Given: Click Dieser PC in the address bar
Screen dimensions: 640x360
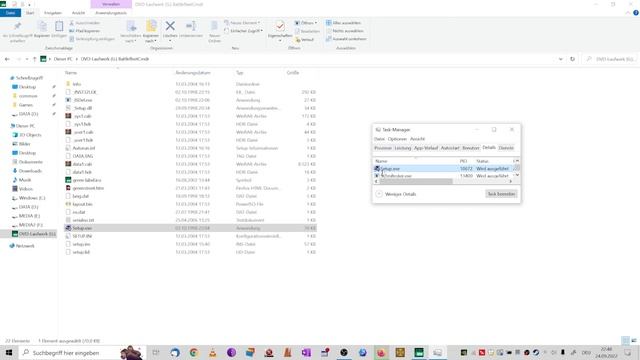Looking at the screenshot, I should tap(63, 59).
